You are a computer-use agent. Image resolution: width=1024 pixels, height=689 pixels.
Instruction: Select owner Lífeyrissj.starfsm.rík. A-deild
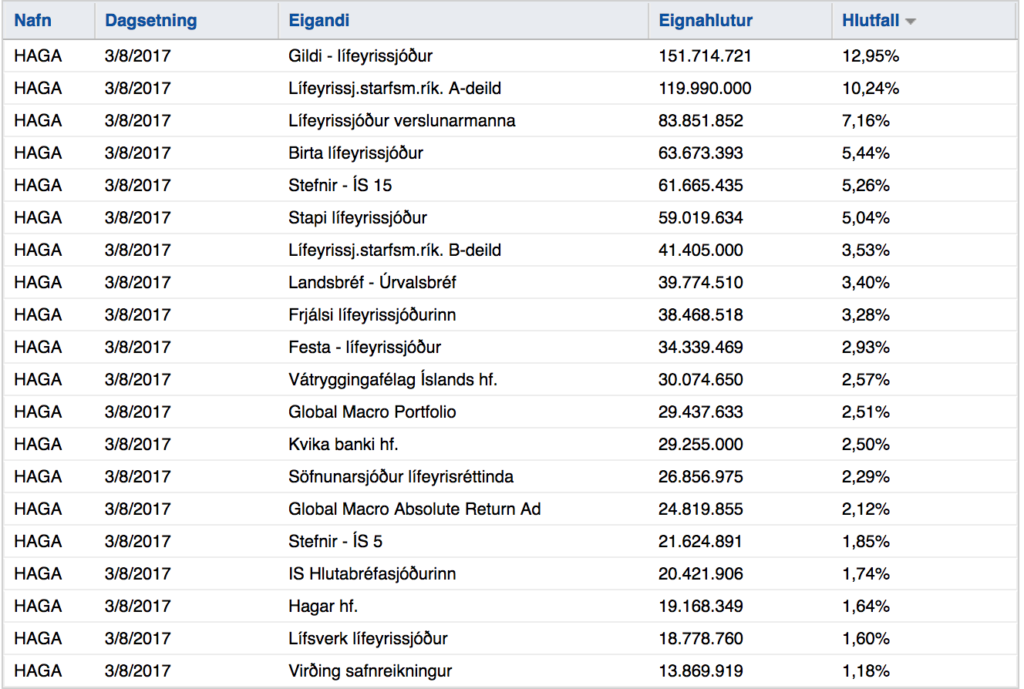394,88
